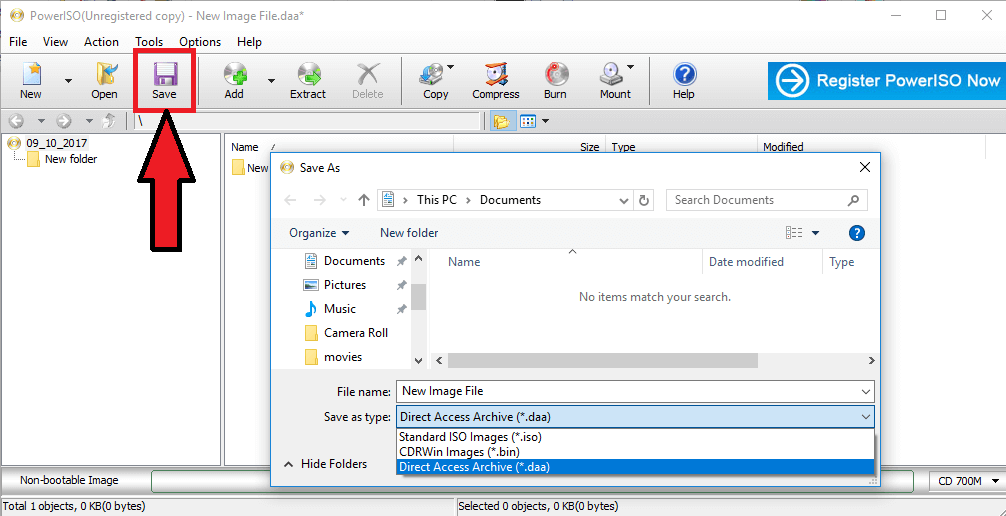The width and height of the screenshot is (1006, 516).
Task: Click the PowerISO path address field
Action: pos(308,121)
